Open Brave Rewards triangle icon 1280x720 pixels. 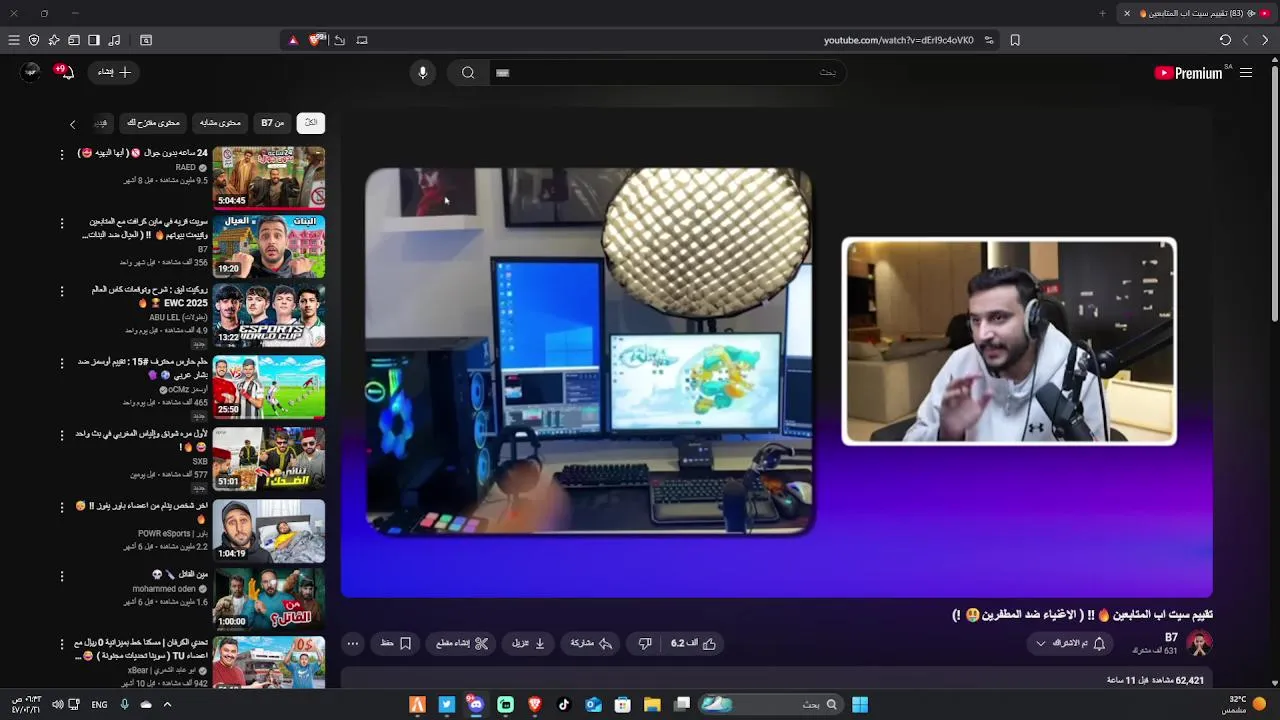tap(293, 40)
